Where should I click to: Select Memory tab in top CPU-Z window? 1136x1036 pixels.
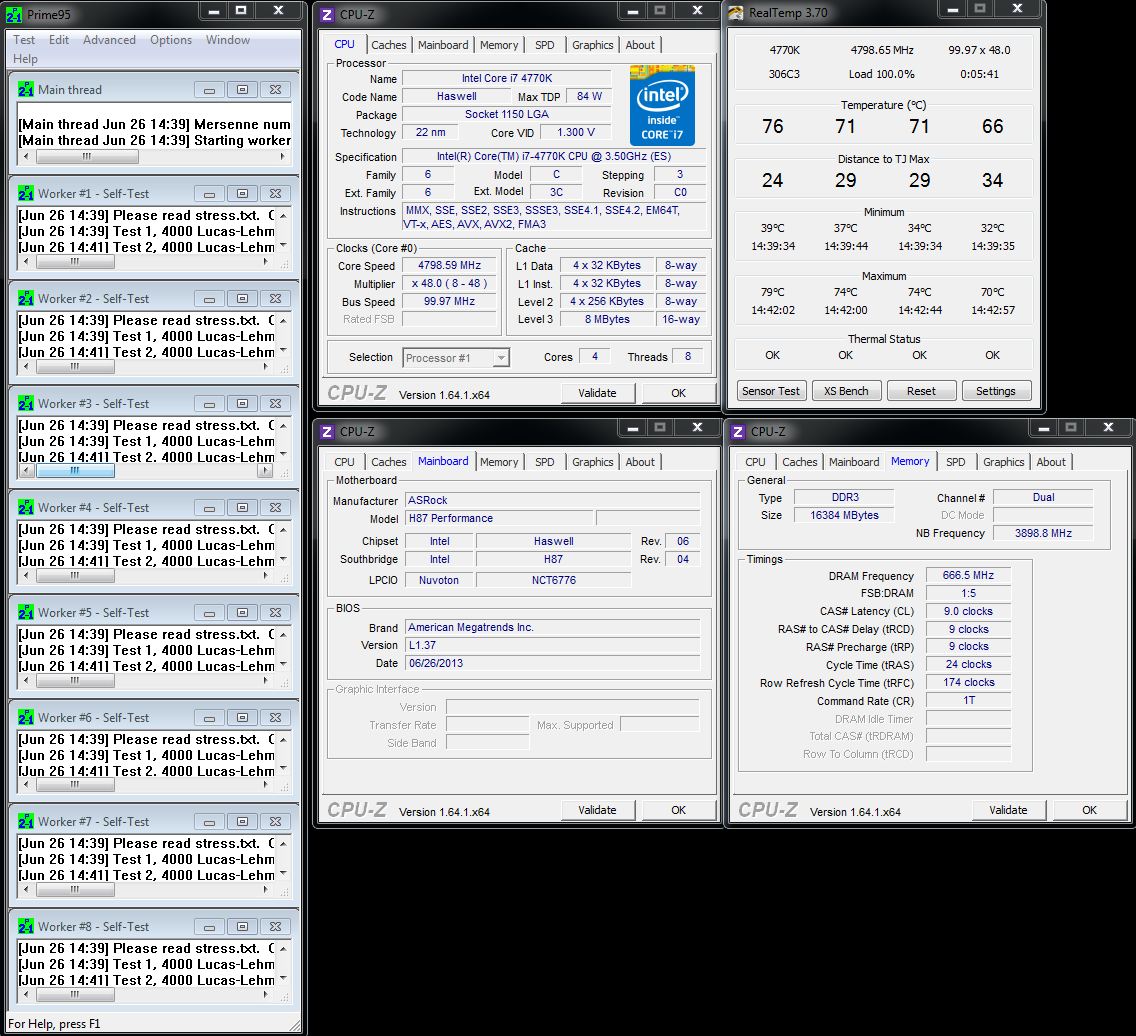coord(499,45)
